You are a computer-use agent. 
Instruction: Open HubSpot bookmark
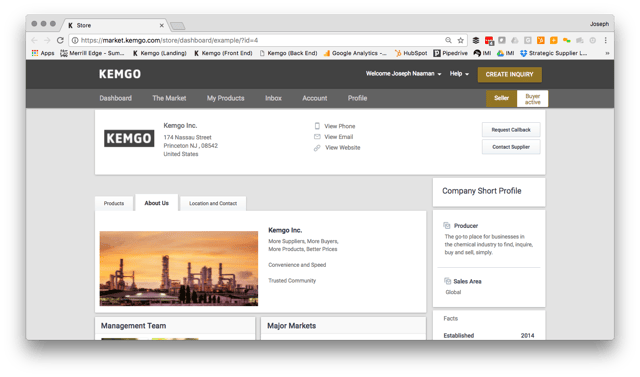point(411,53)
